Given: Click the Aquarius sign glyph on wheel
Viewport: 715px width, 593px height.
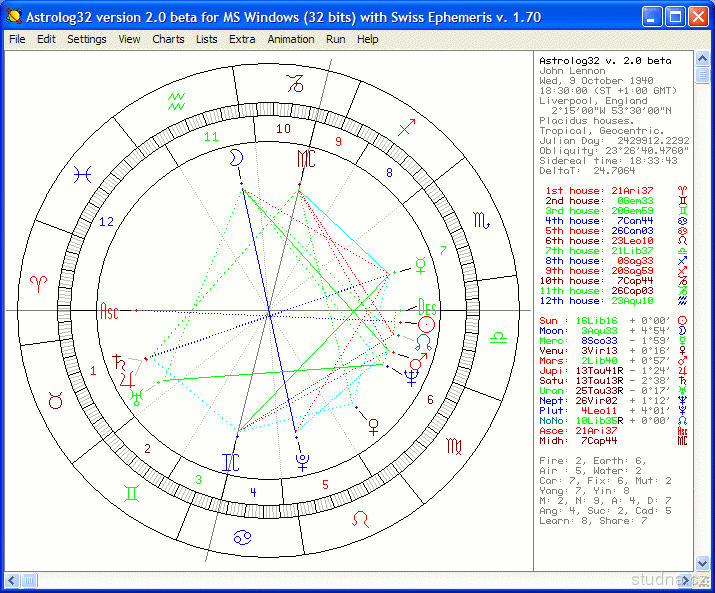Looking at the screenshot, I should coord(176,101).
